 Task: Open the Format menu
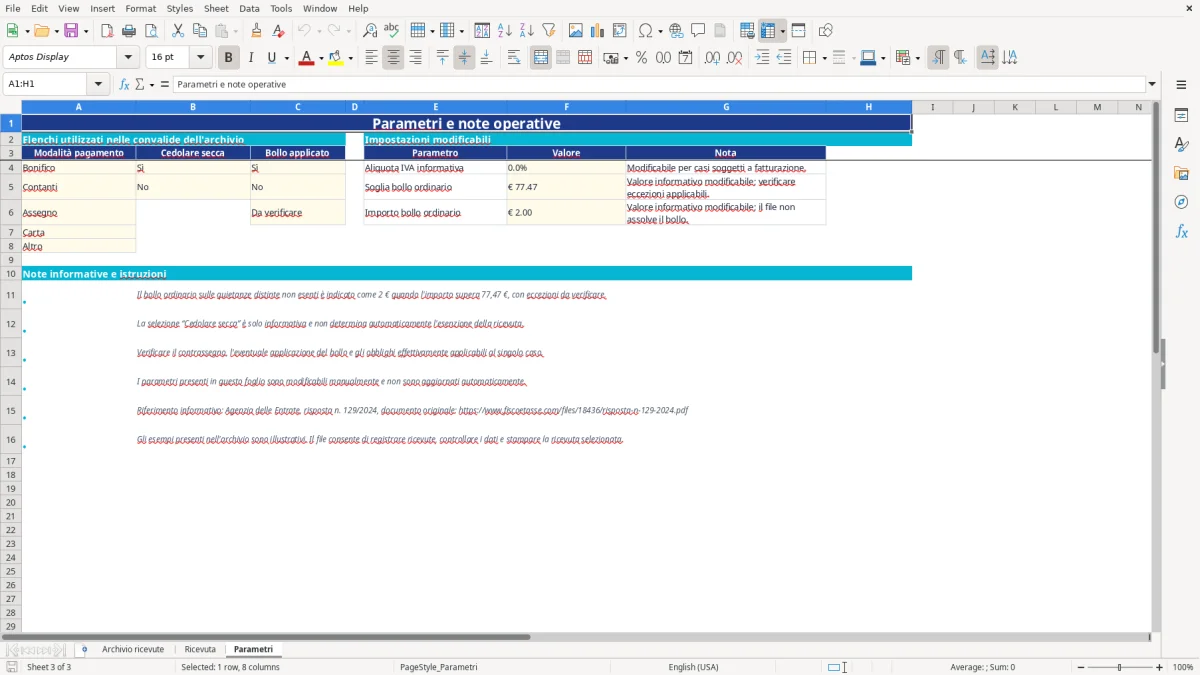[x=140, y=8]
